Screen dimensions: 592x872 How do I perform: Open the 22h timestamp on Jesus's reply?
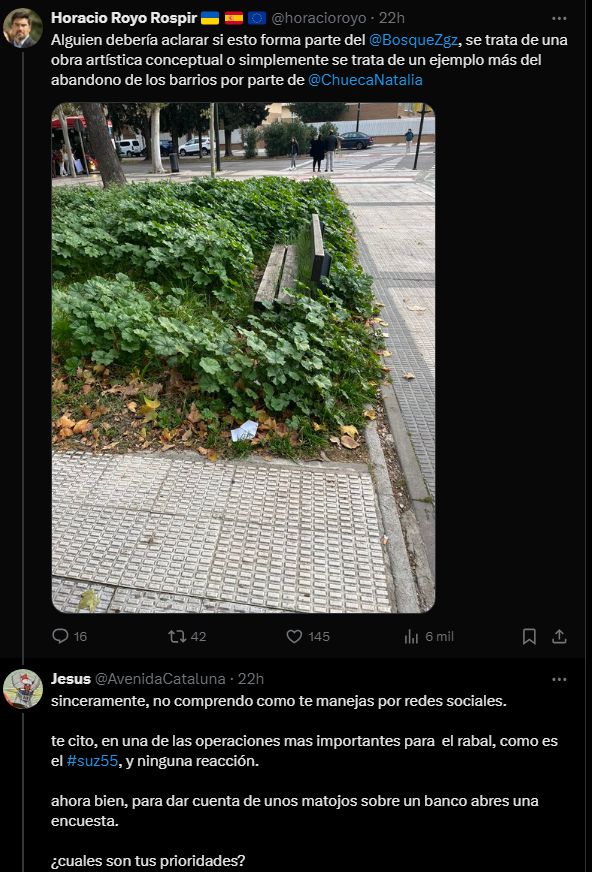pyautogui.click(x=251, y=678)
